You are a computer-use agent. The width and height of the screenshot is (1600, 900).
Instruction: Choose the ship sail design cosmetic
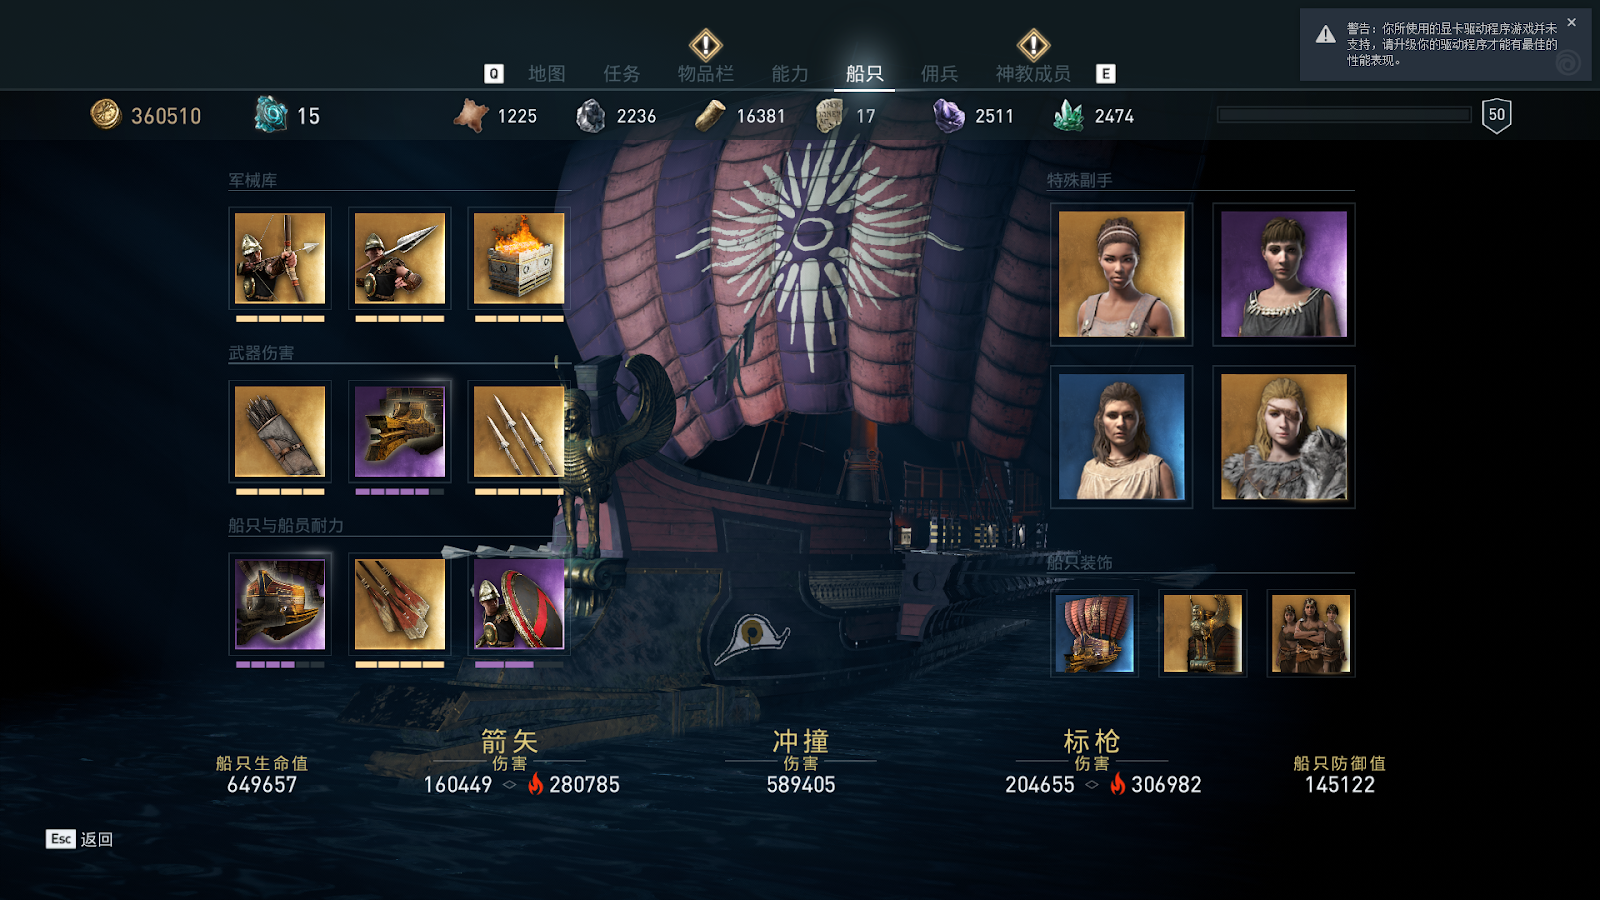(x=1095, y=633)
